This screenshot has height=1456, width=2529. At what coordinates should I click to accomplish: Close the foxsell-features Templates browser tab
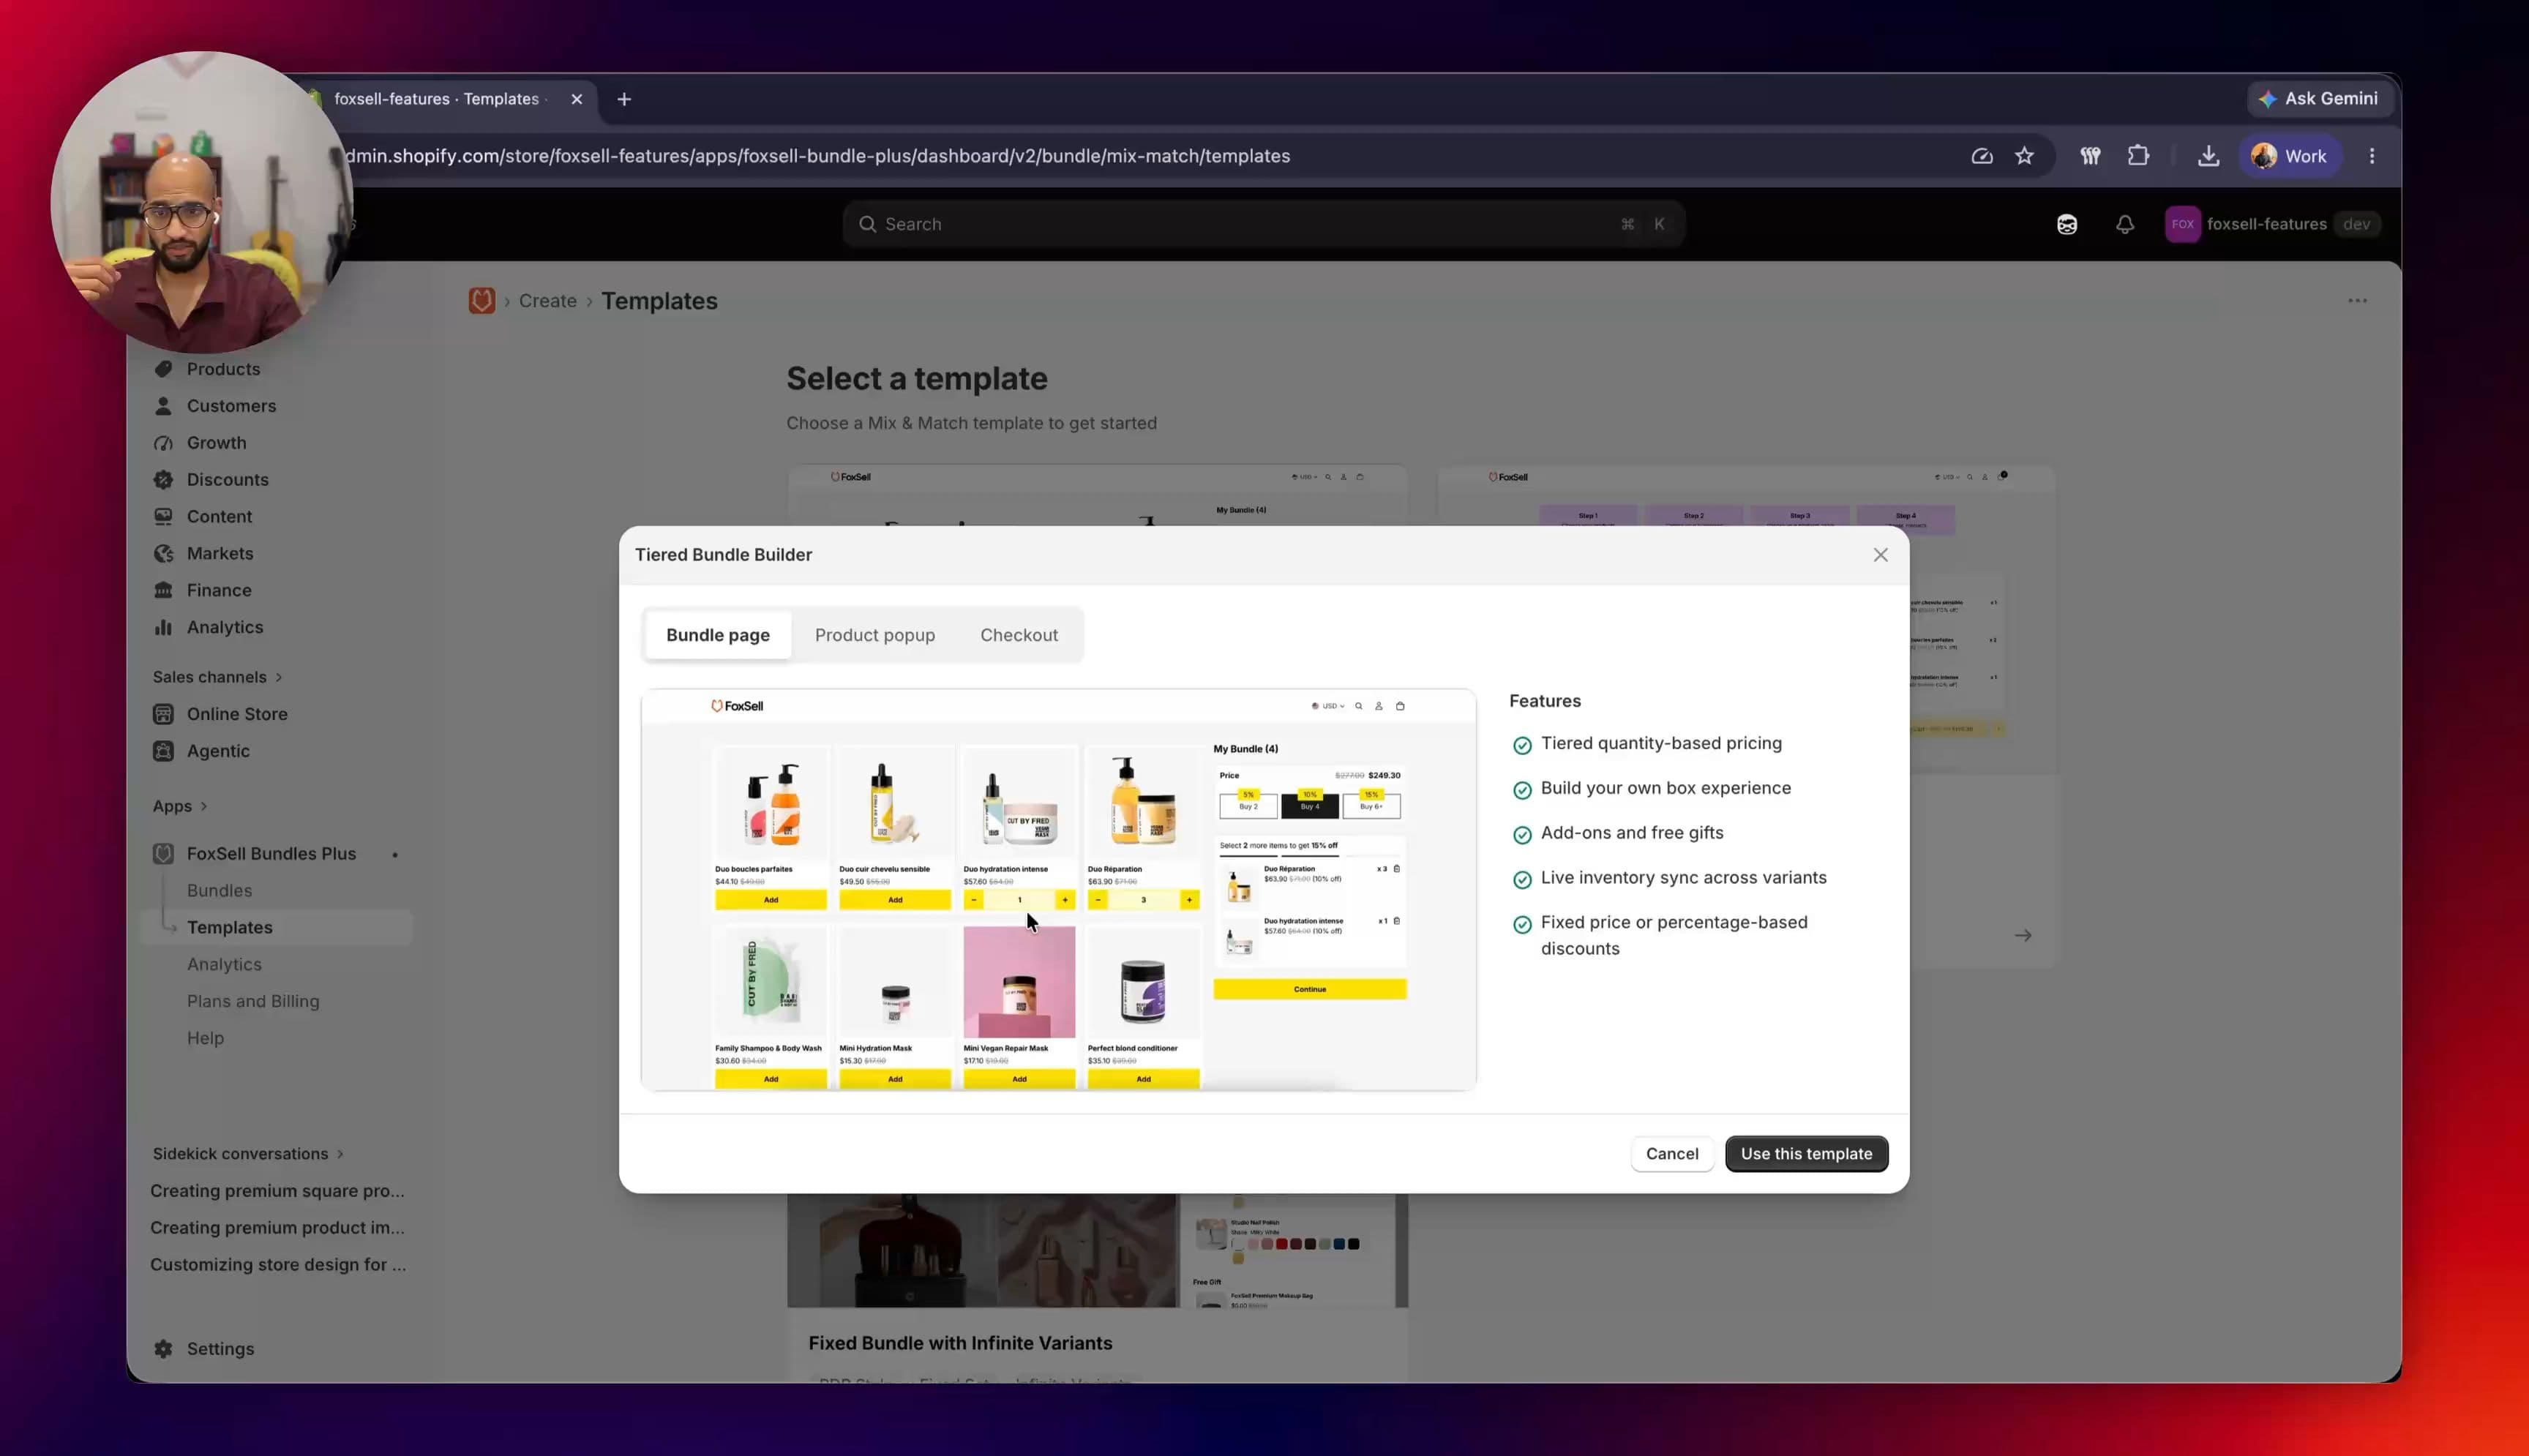click(x=577, y=99)
